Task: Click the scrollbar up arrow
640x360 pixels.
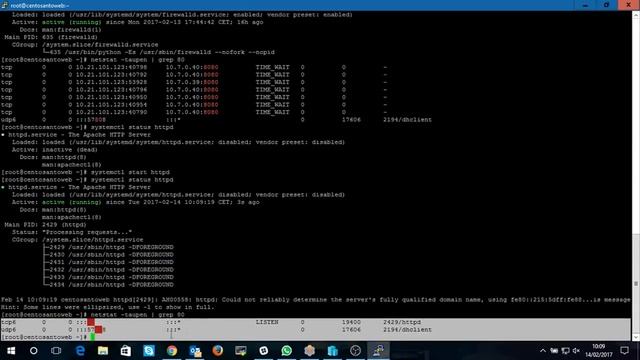Action: (x=636, y=15)
